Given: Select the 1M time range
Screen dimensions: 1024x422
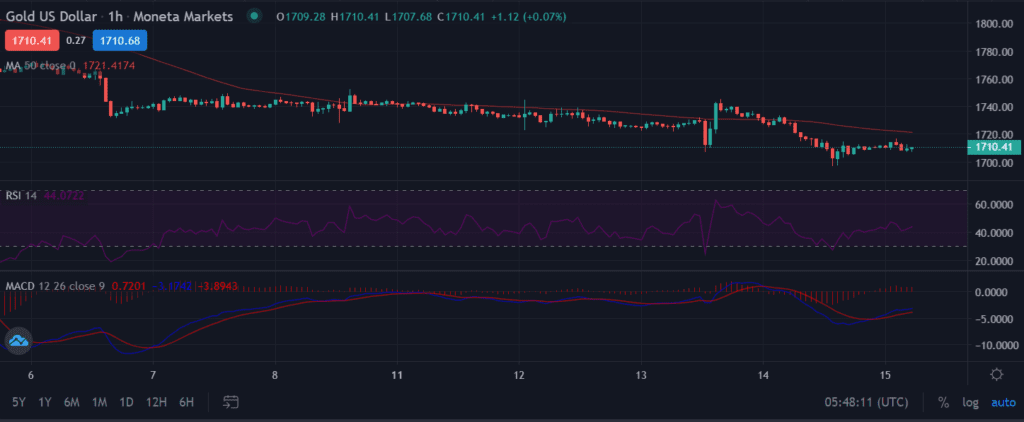Looking at the screenshot, I should [x=100, y=402].
